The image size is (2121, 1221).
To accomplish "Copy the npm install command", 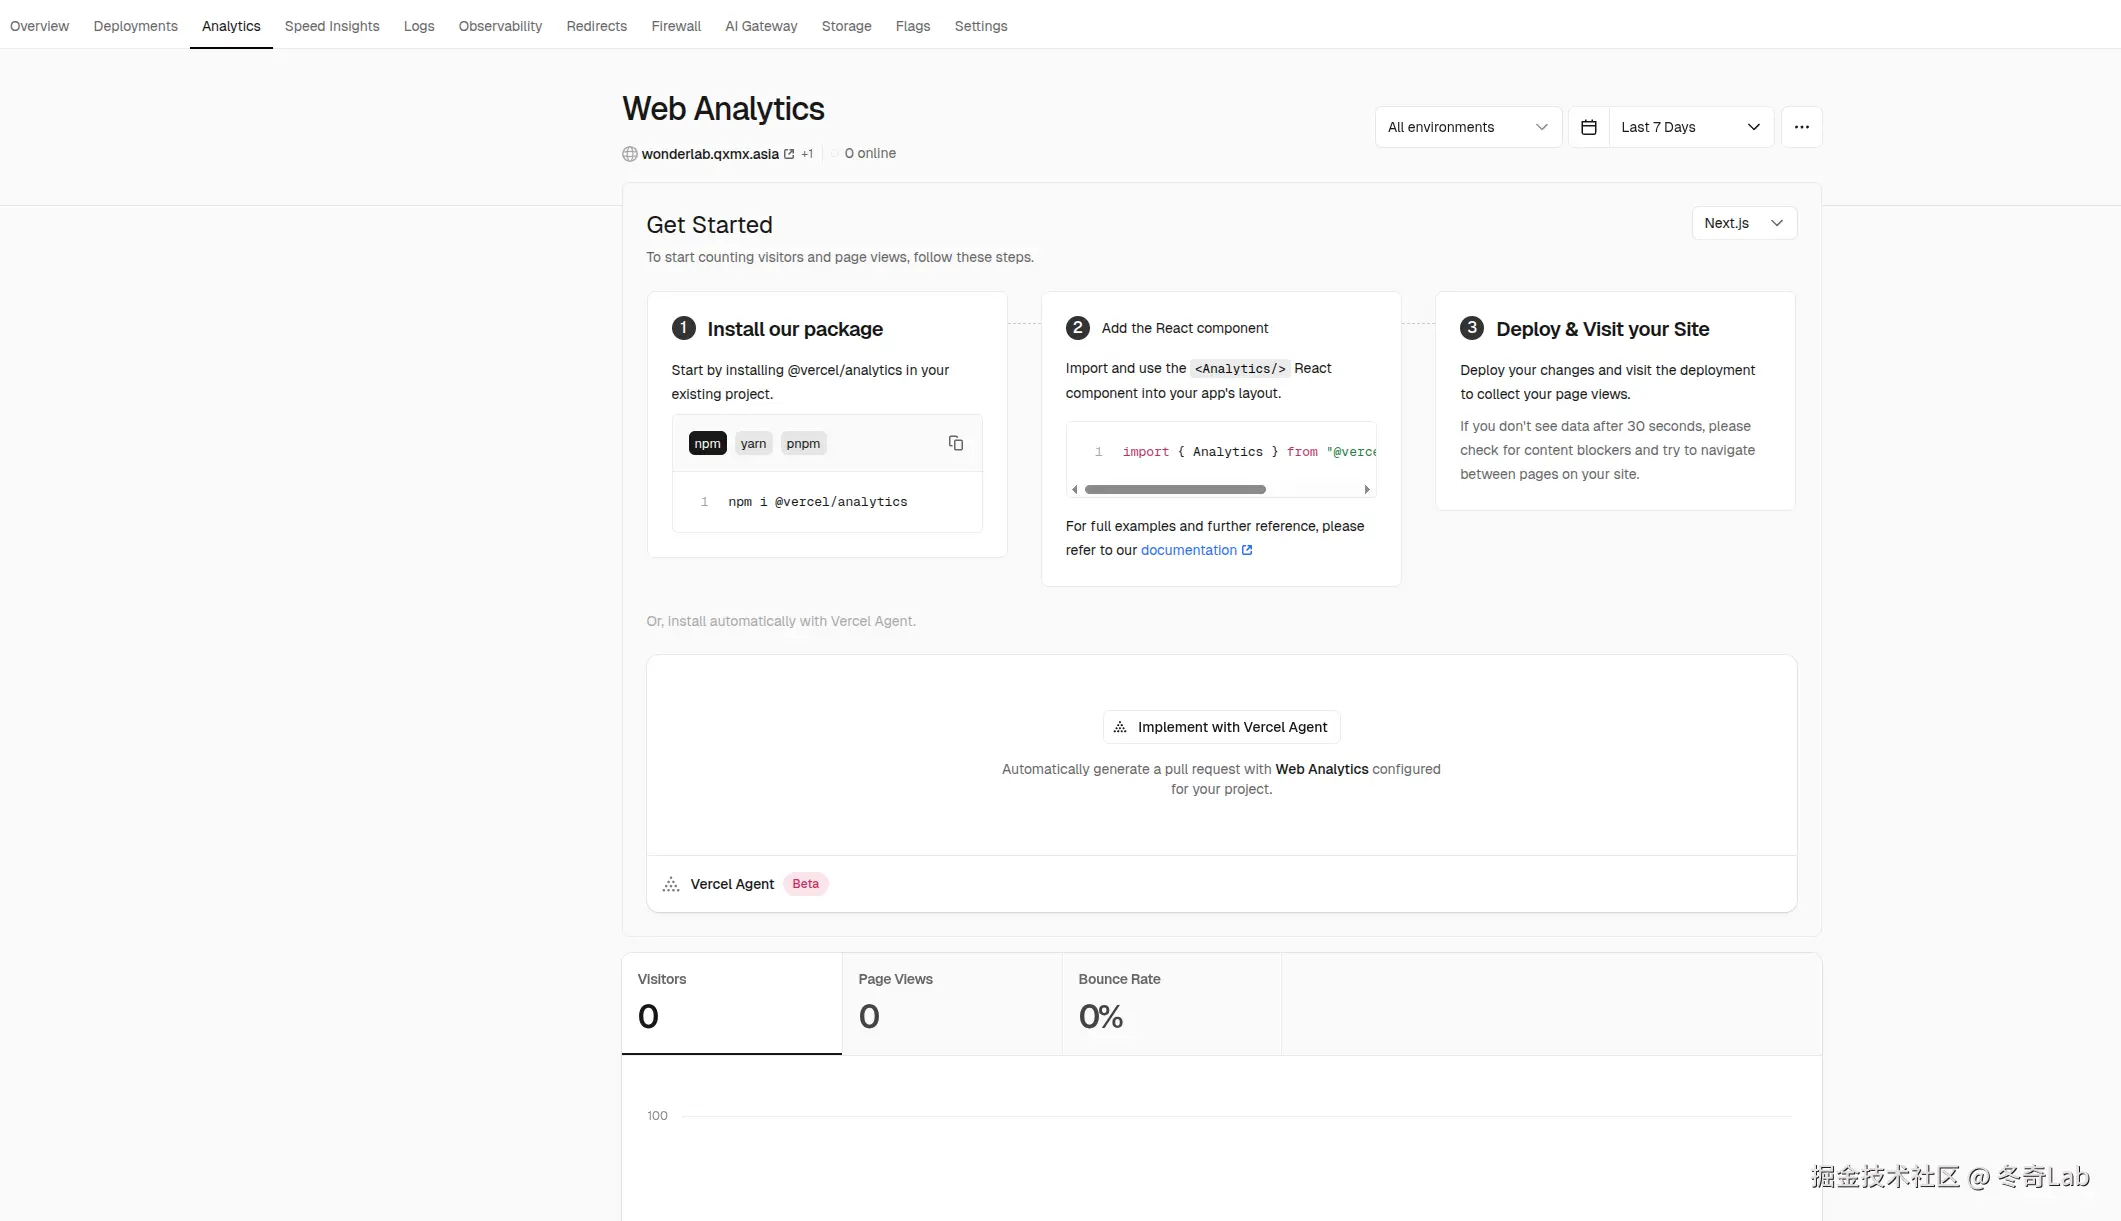I will [x=955, y=443].
